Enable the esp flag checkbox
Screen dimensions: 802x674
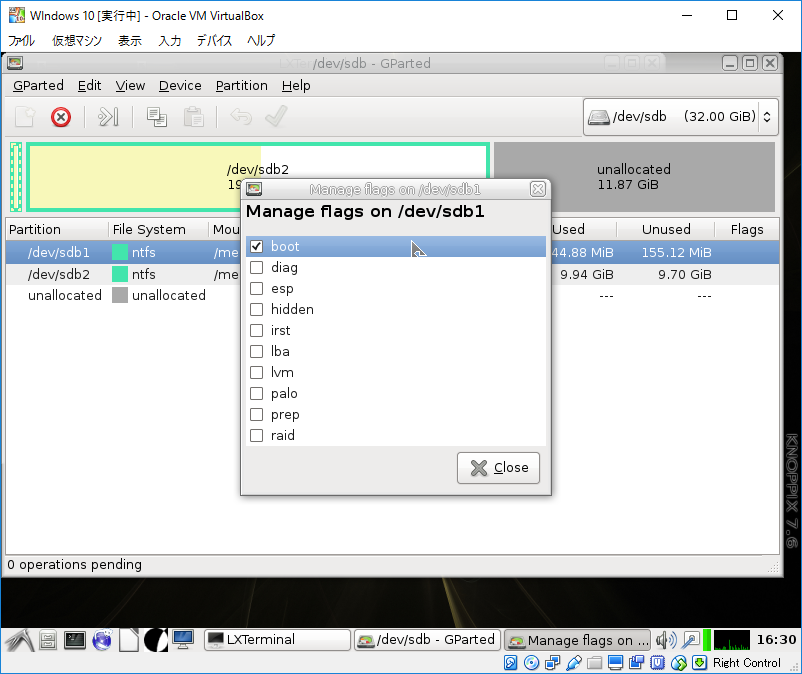point(256,288)
